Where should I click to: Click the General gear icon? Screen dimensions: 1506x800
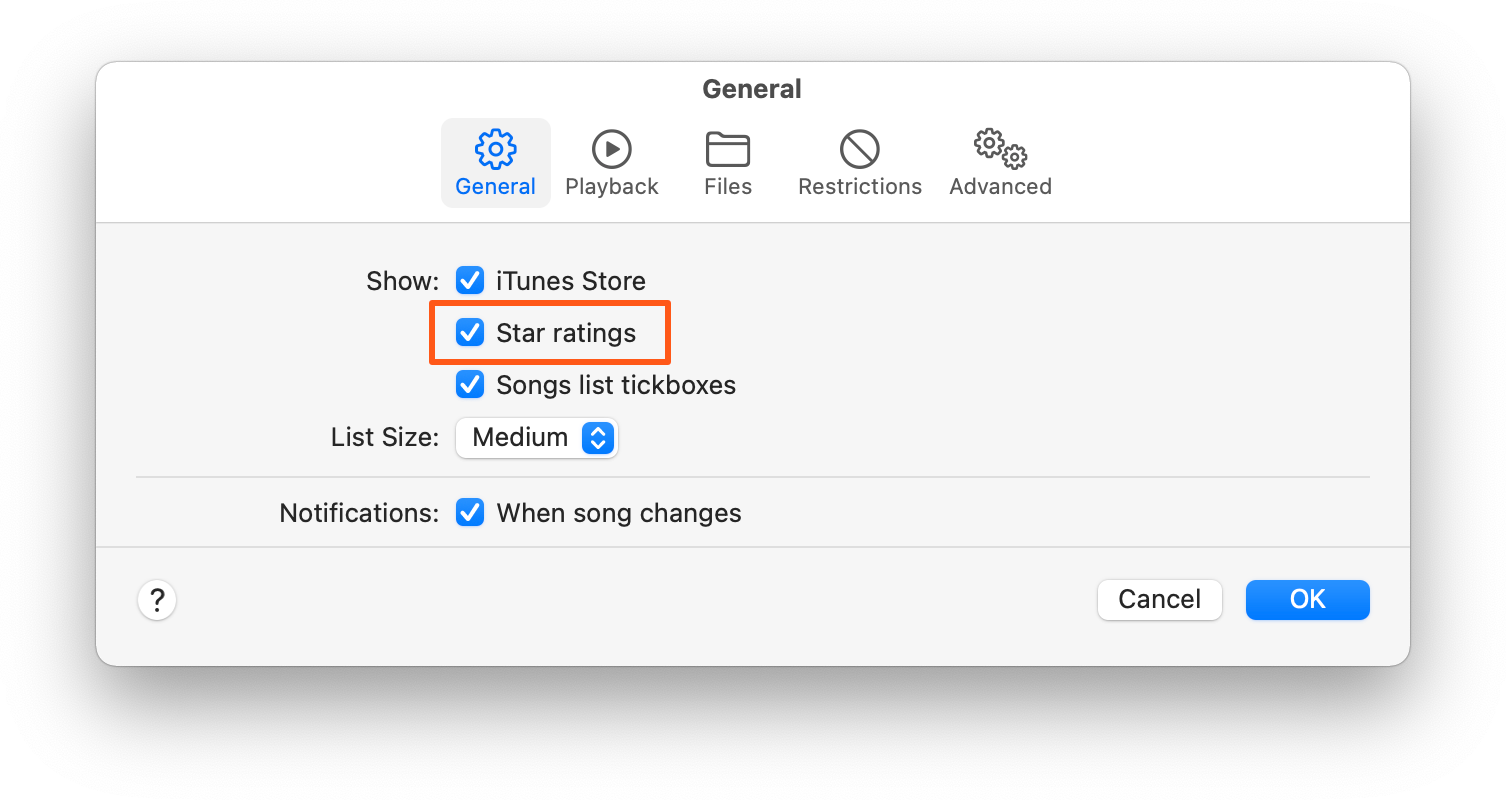point(495,149)
